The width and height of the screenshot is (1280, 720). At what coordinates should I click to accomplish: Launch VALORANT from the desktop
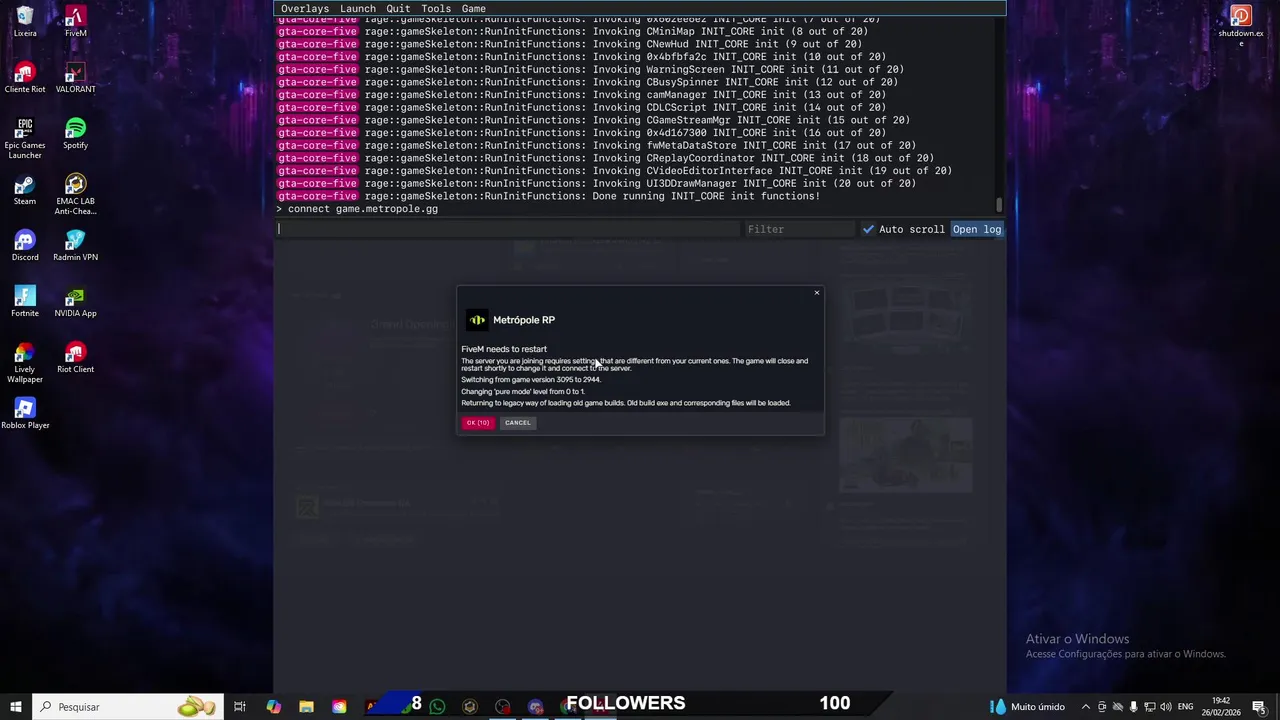(75, 78)
